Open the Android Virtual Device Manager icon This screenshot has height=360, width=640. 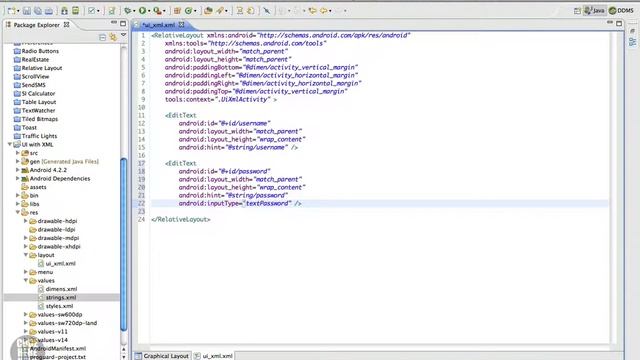[x=76, y=11]
